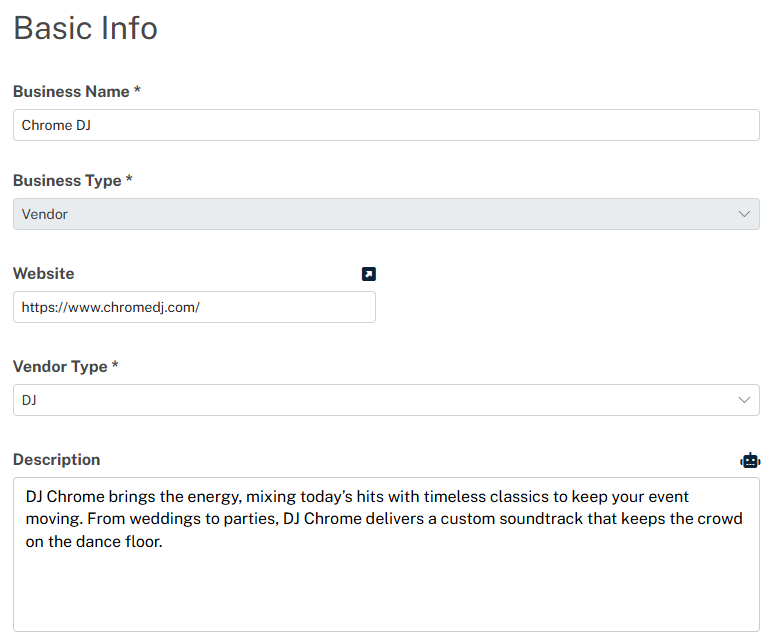Click inside the Description text area

point(386,554)
